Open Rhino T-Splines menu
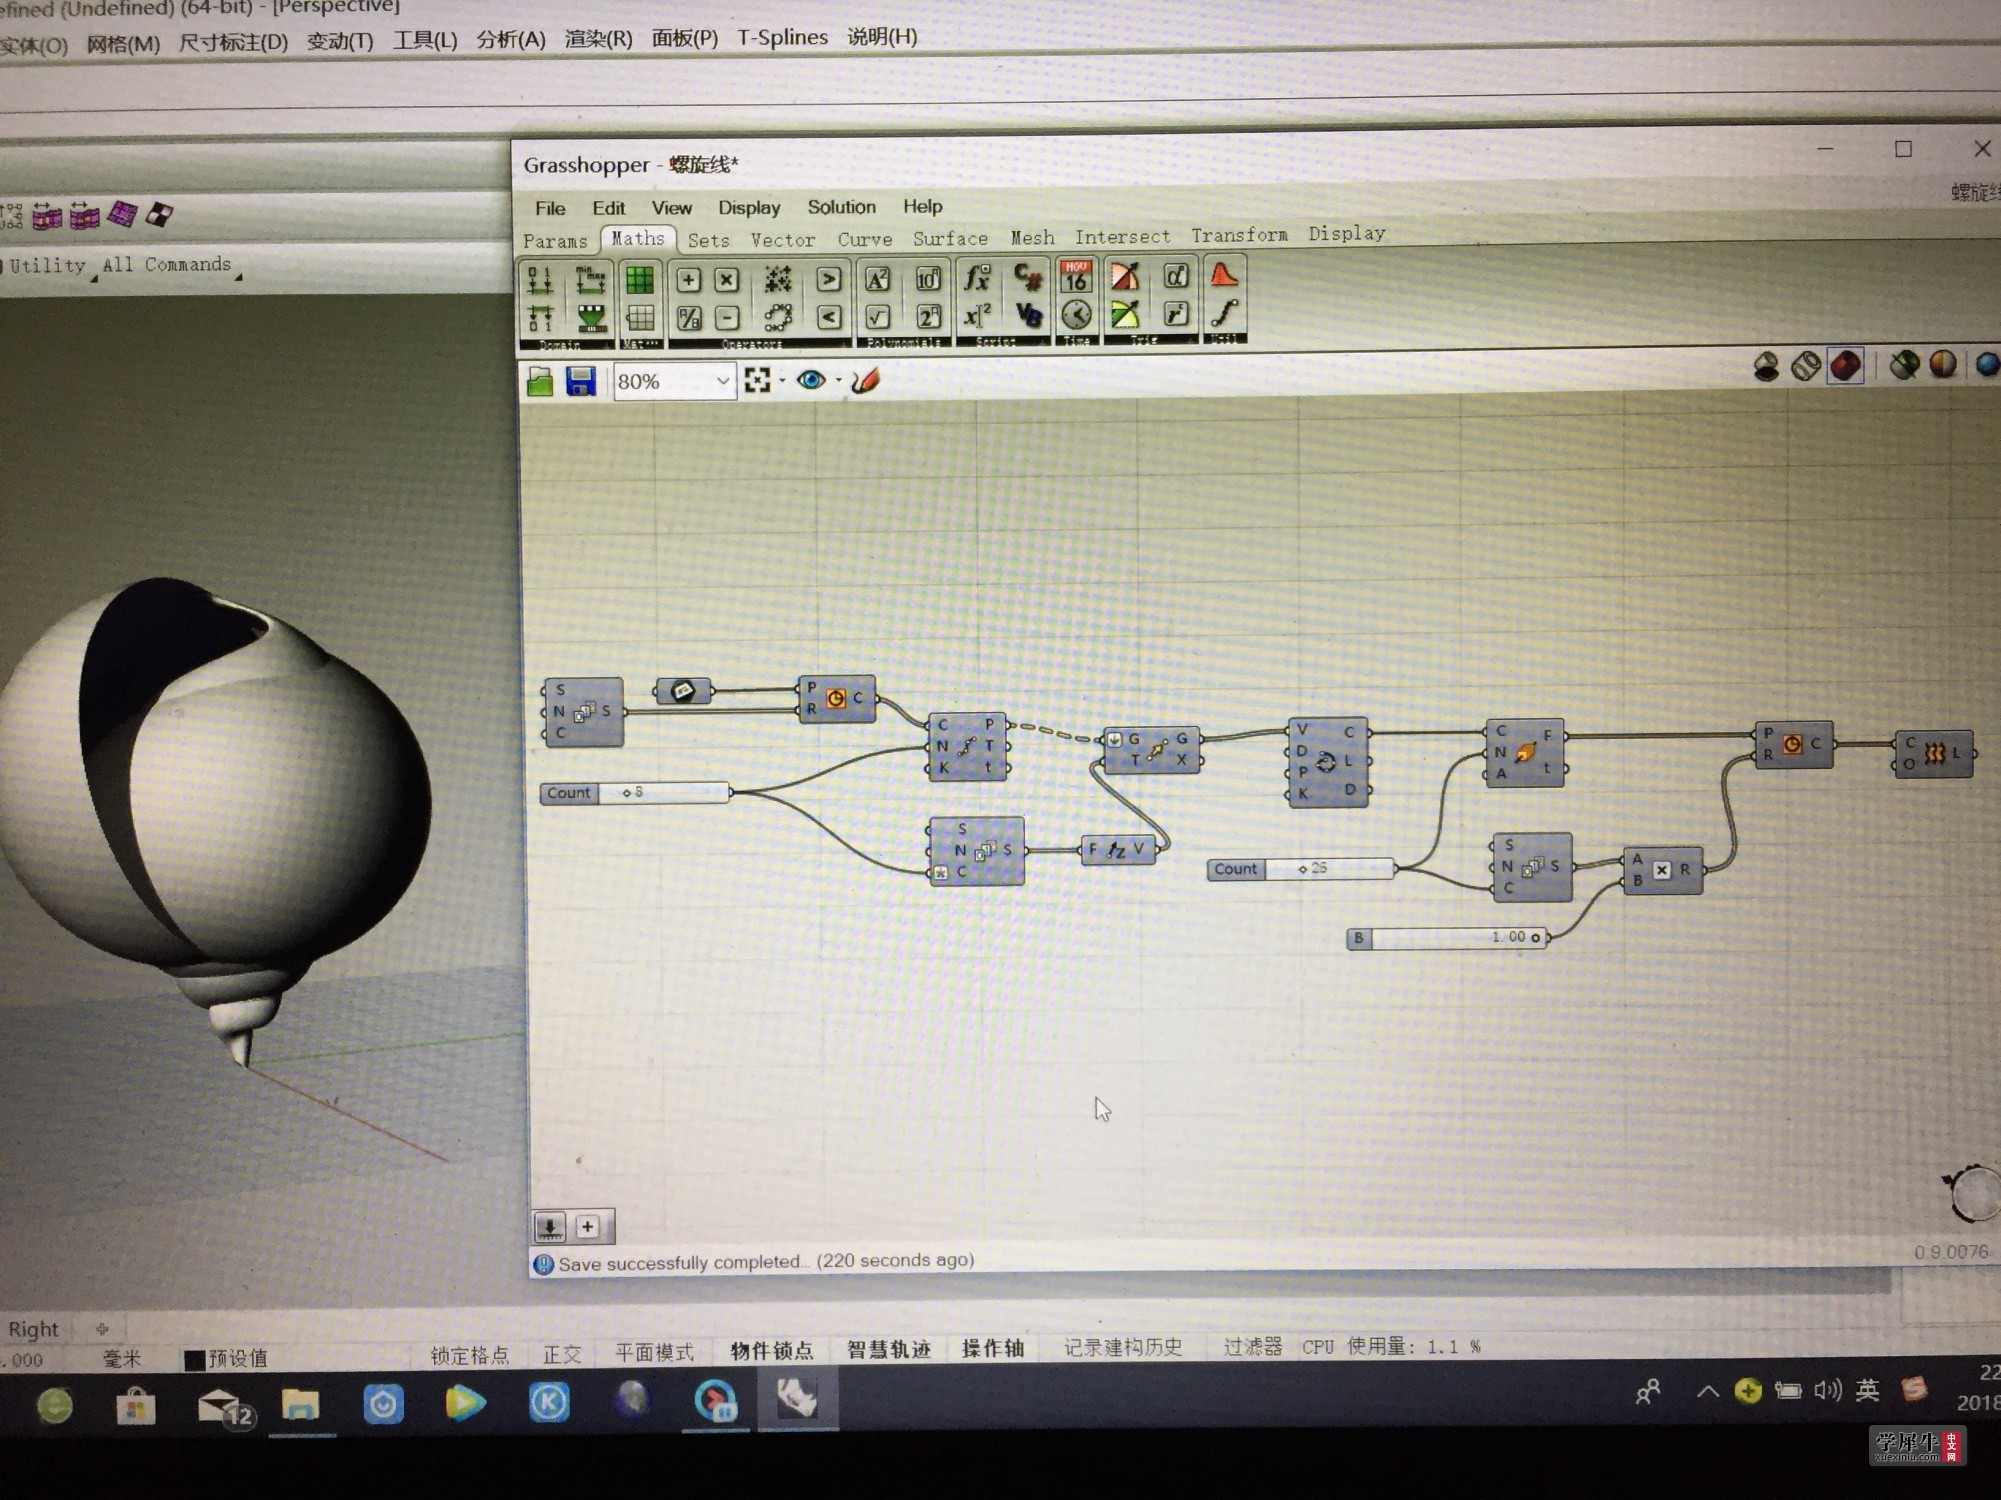 pyautogui.click(x=782, y=38)
